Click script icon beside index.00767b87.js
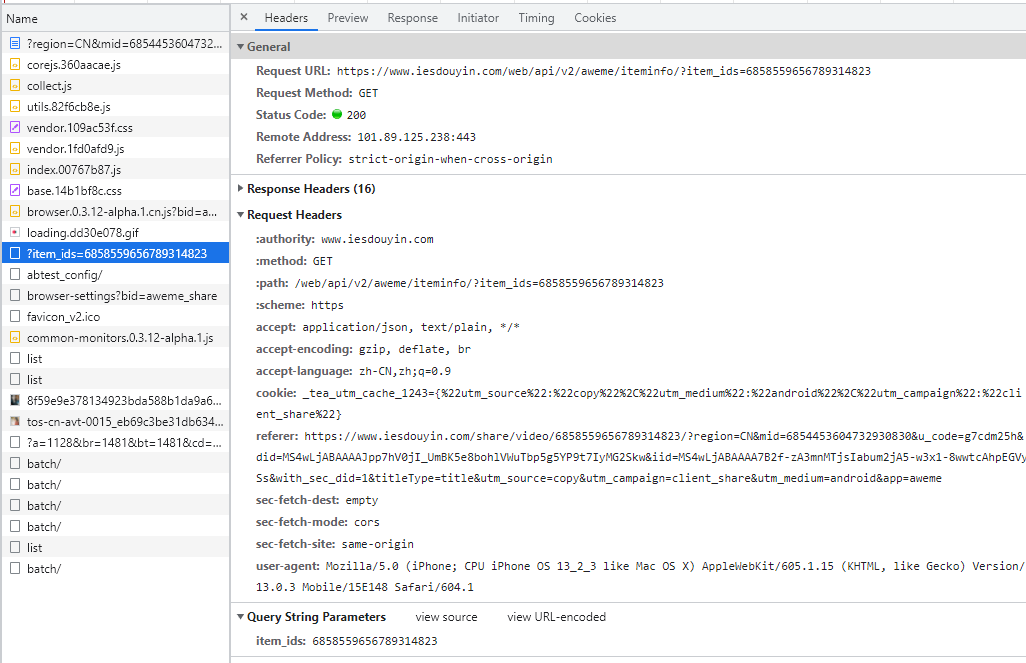 pyautogui.click(x=15, y=169)
